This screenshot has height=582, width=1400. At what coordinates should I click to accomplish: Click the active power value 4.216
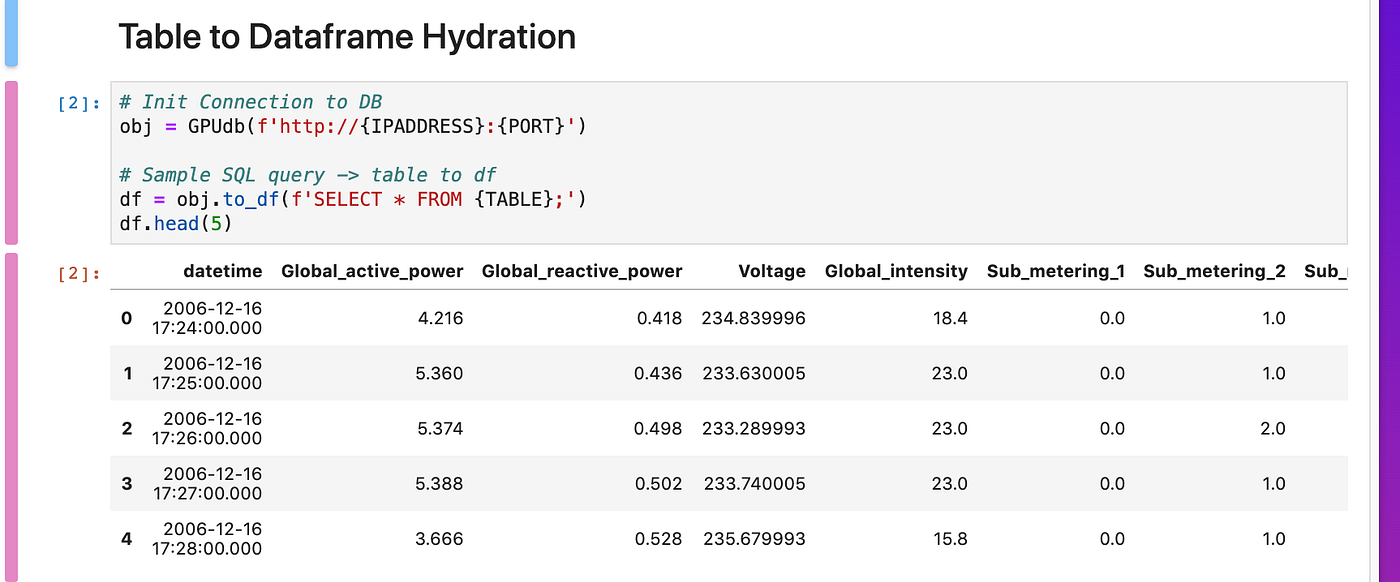(442, 318)
